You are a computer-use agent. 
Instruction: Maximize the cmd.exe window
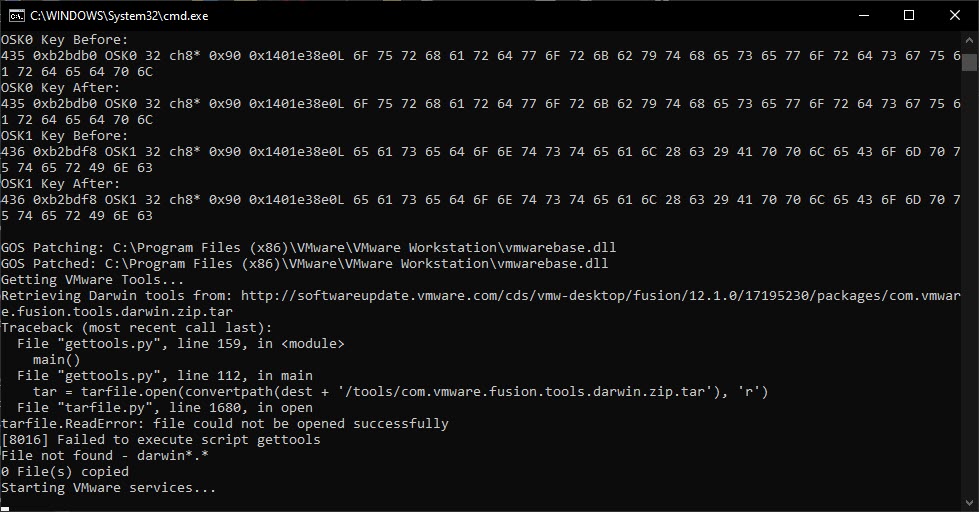(909, 15)
